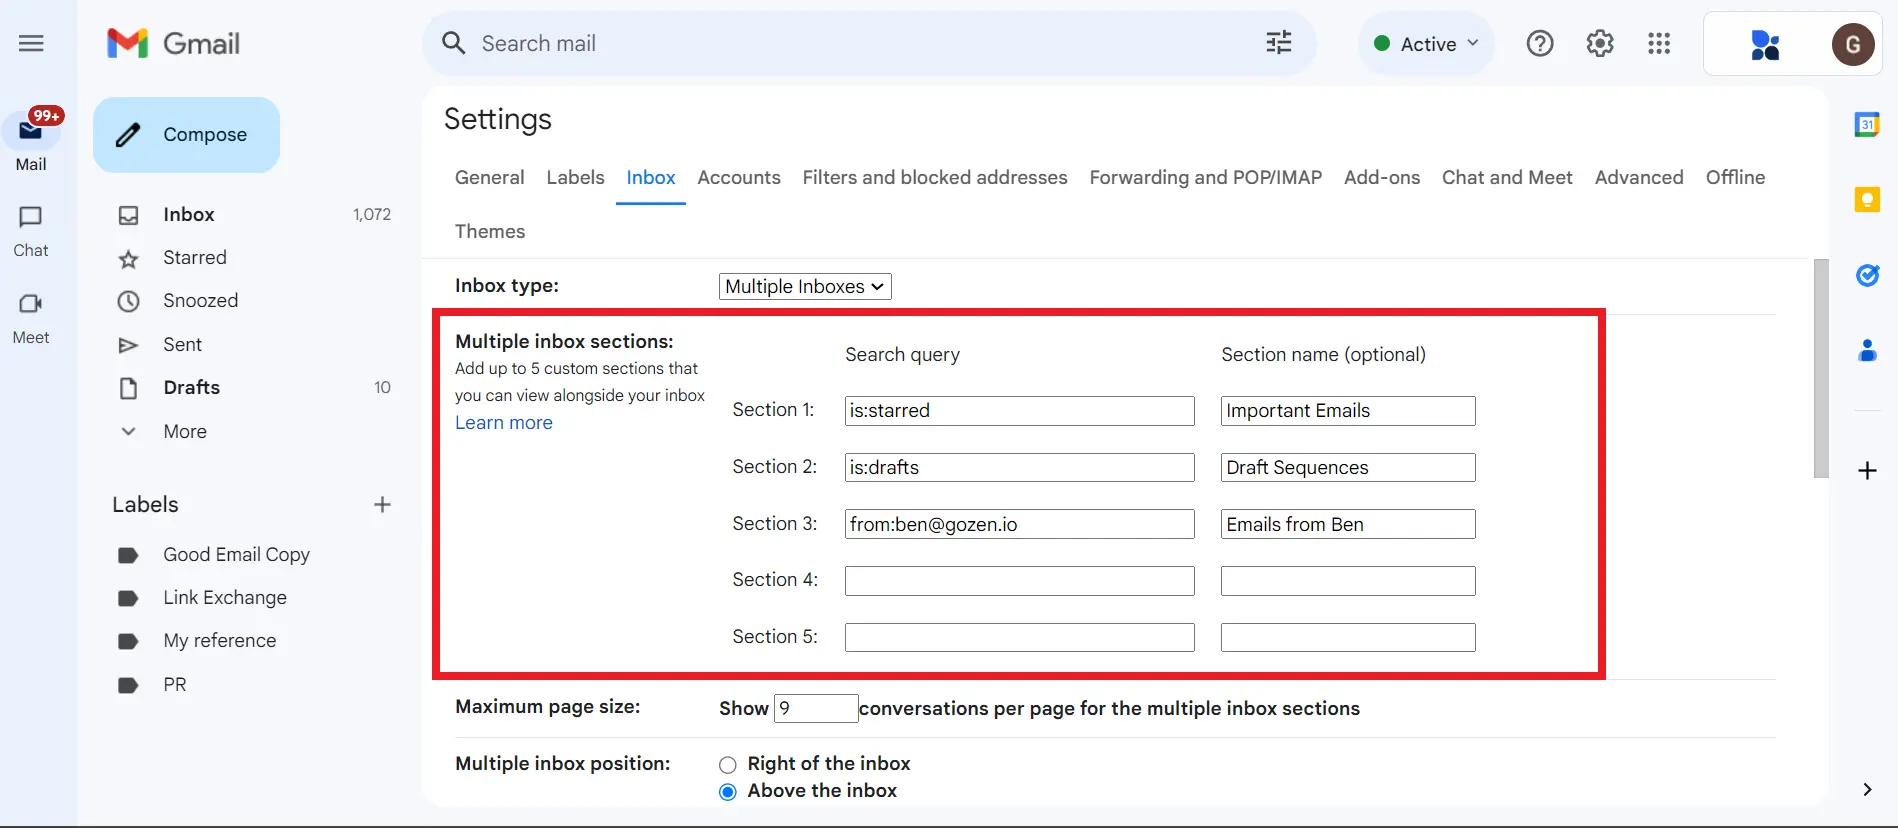Click the search magnifier icon
This screenshot has width=1898, height=828.
[x=454, y=43]
